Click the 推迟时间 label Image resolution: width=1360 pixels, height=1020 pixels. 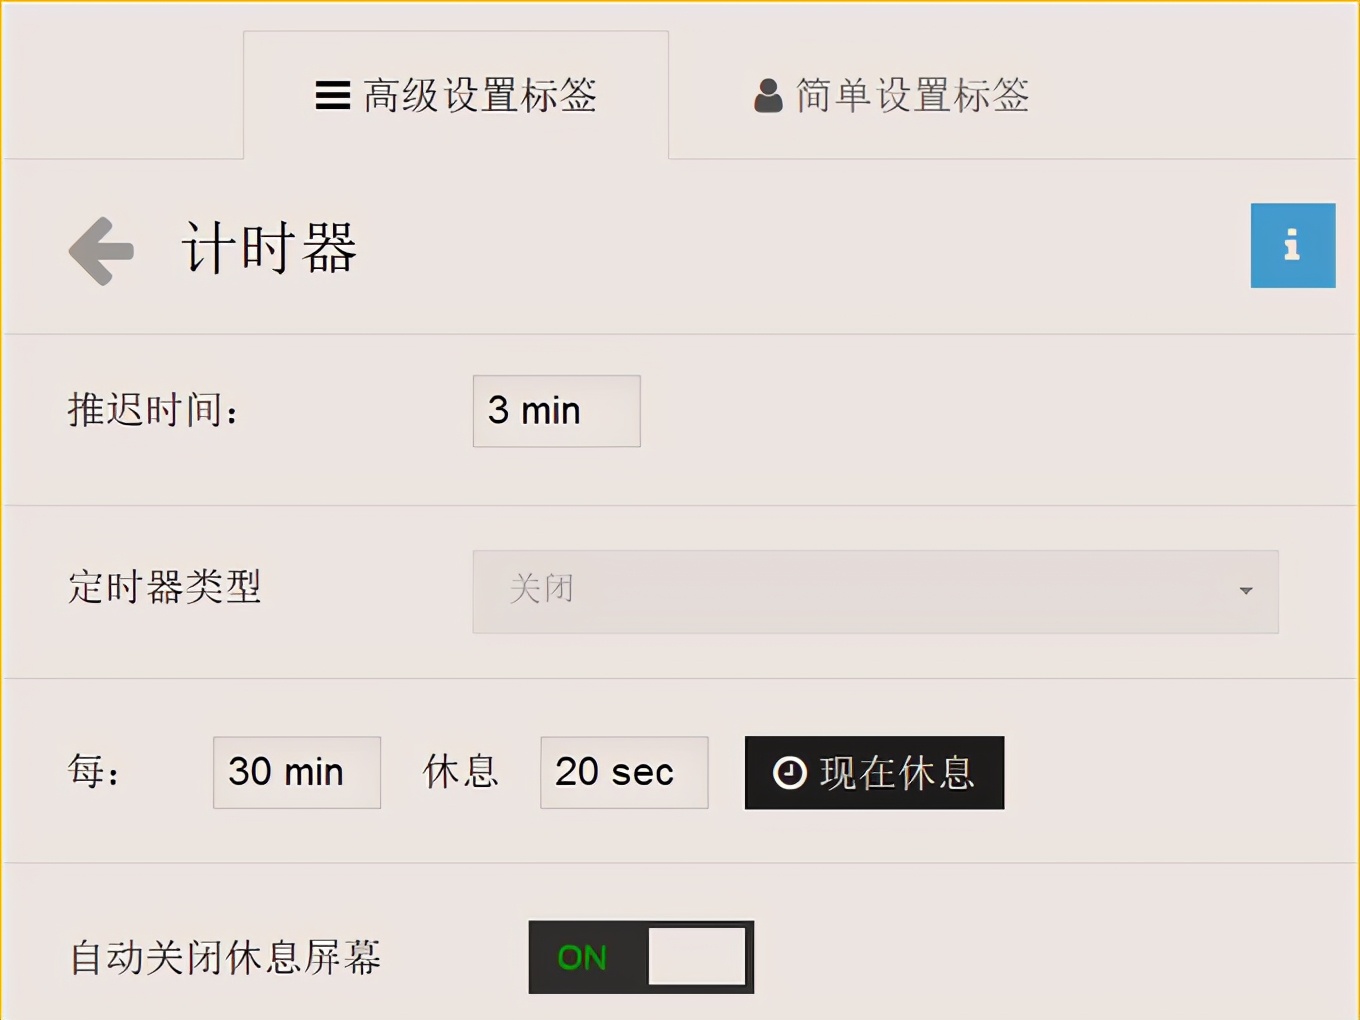click(152, 409)
